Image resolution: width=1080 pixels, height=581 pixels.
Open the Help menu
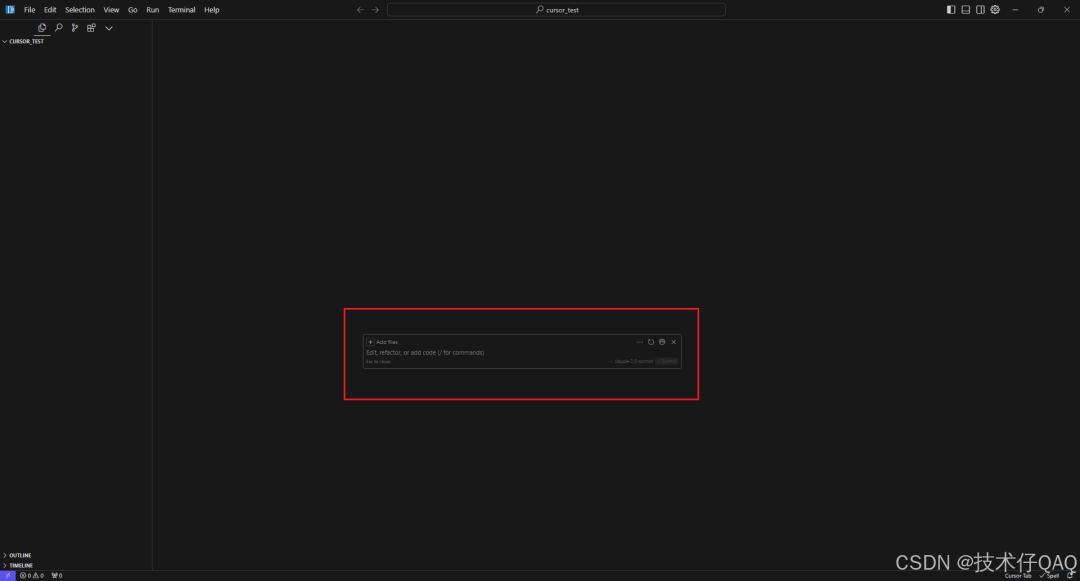coord(211,10)
